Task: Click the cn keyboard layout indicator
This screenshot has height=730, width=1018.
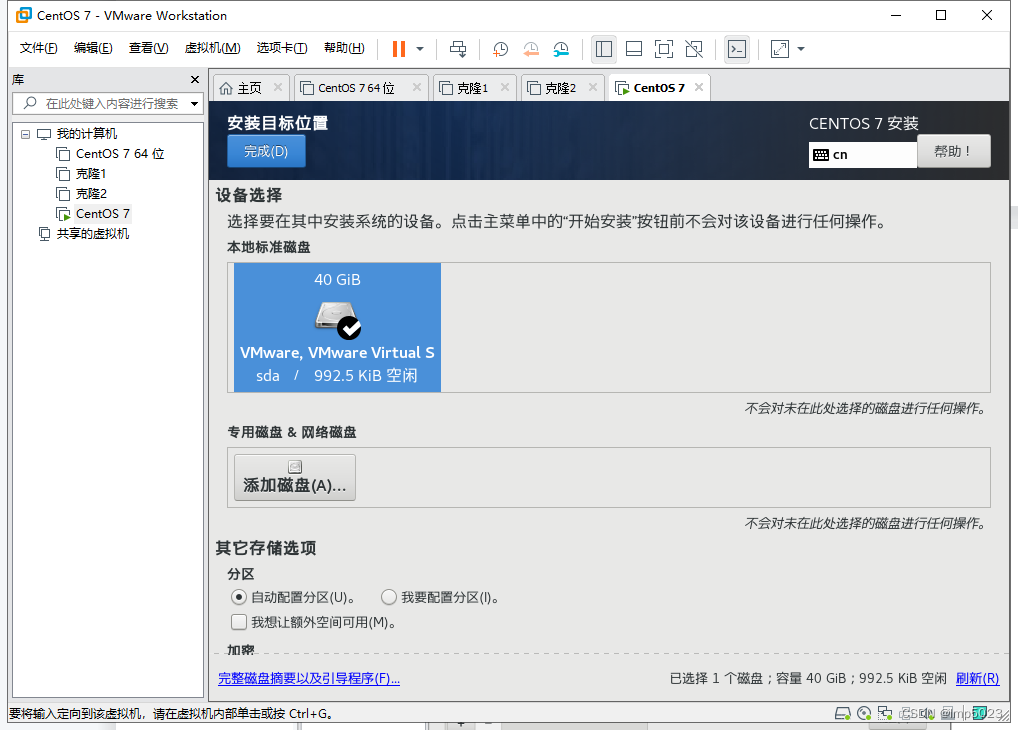Action: pos(862,155)
